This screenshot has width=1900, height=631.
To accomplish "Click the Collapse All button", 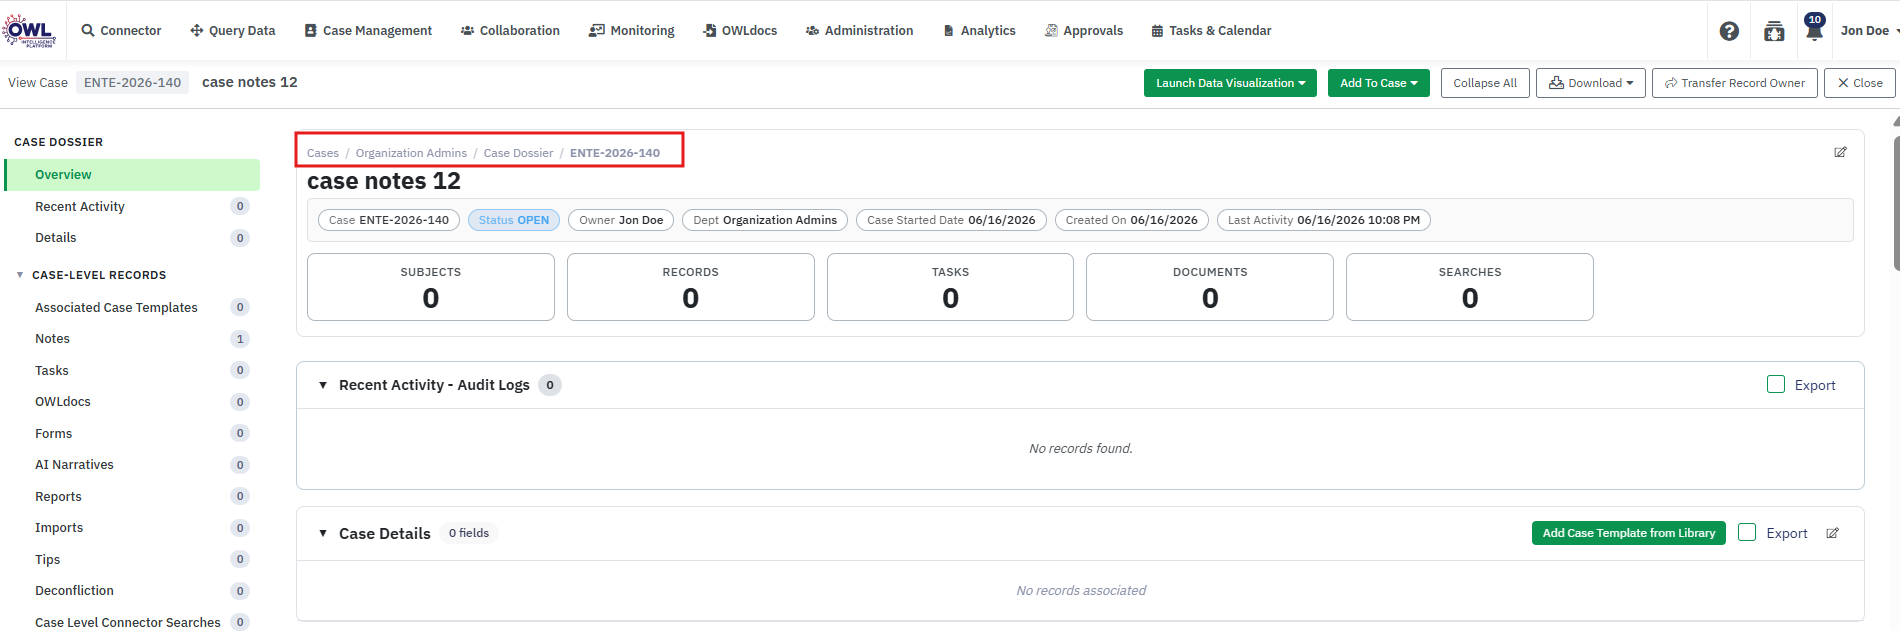I will tap(1485, 83).
